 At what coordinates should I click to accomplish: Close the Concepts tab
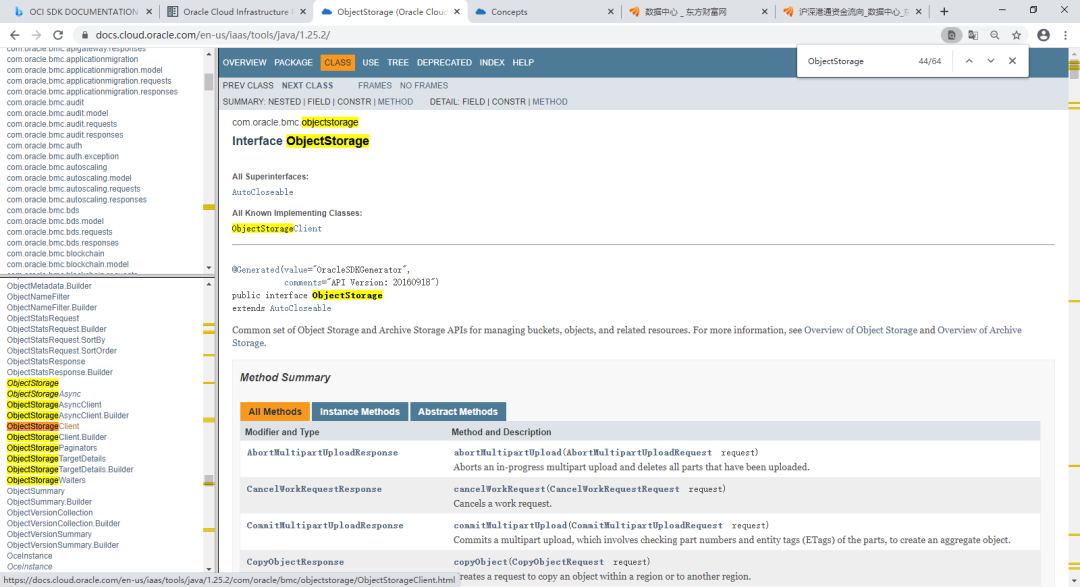pos(611,12)
